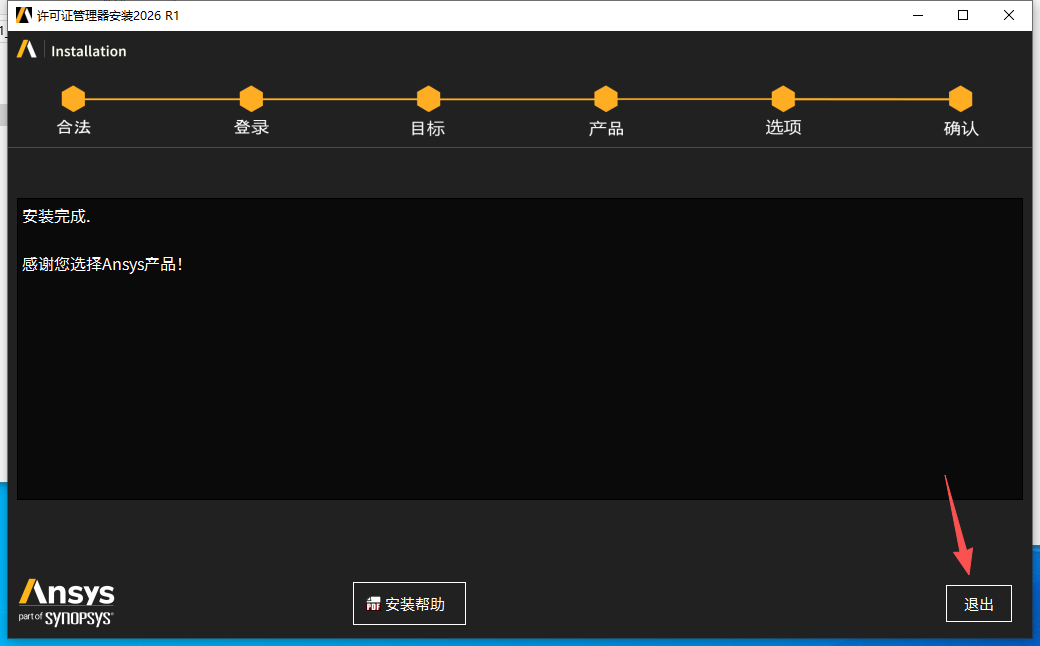Select the 合法 step hexagon icon
1040x646 pixels.
coord(73,98)
